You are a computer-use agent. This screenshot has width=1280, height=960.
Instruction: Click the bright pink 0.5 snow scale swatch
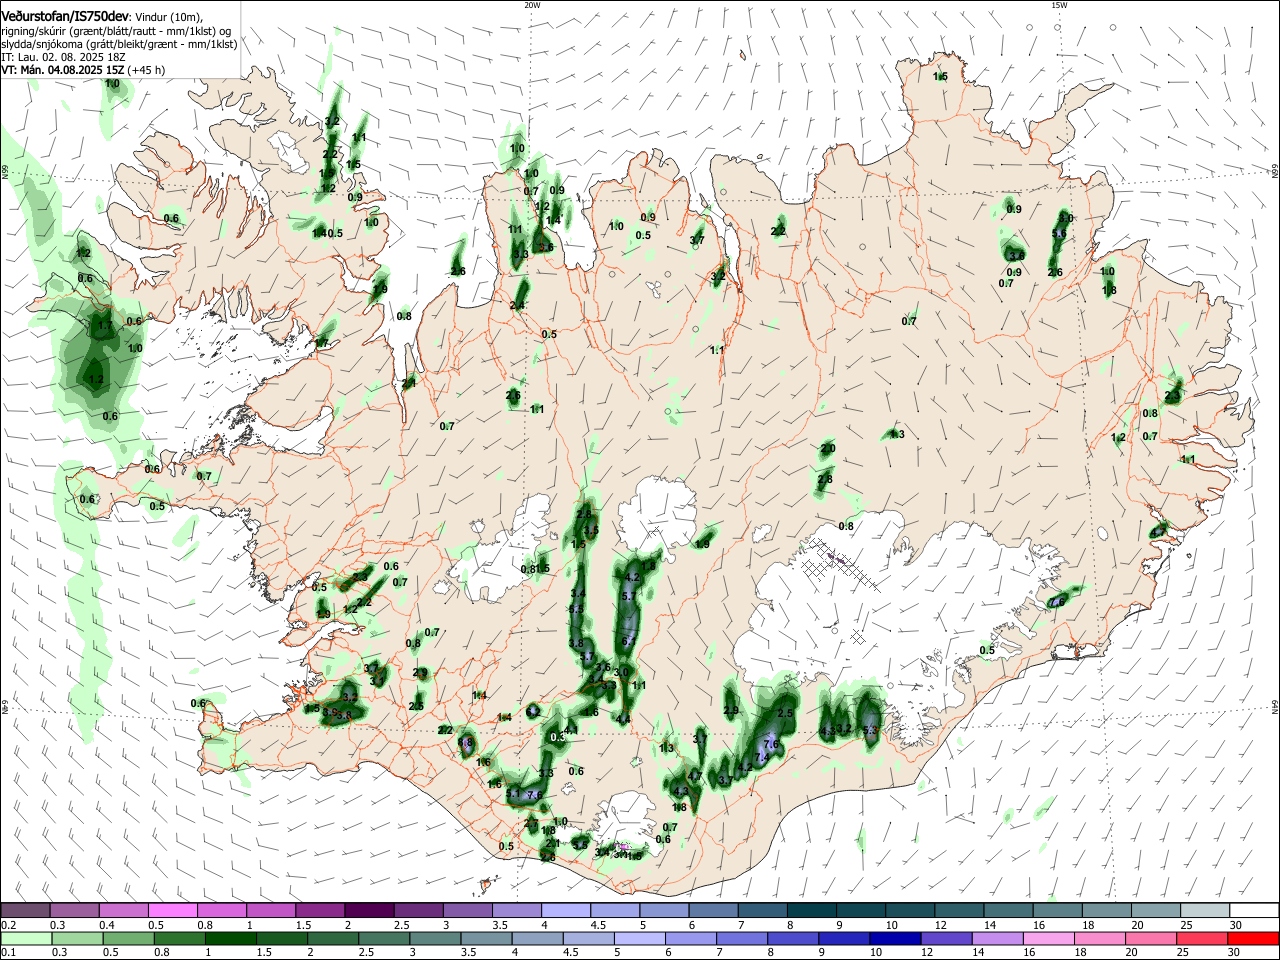[x=172, y=910]
